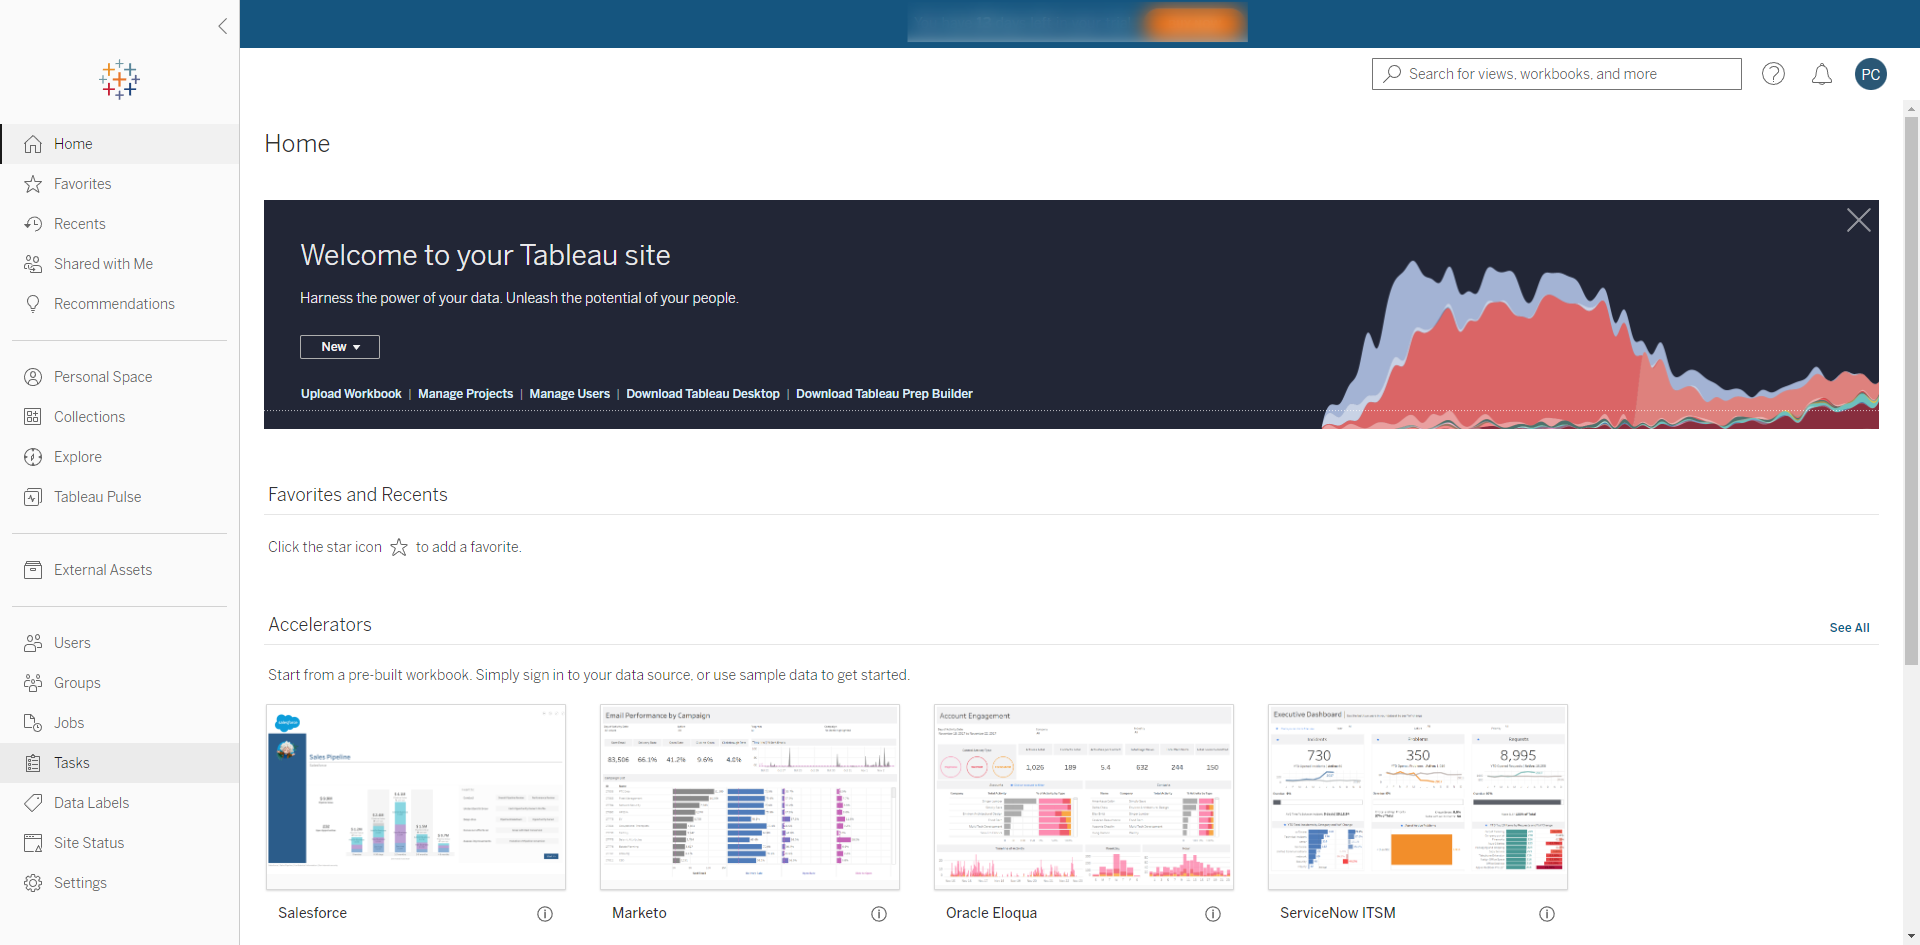Go to Home in the sidebar
Image resolution: width=1920 pixels, height=945 pixels.
tap(120, 144)
